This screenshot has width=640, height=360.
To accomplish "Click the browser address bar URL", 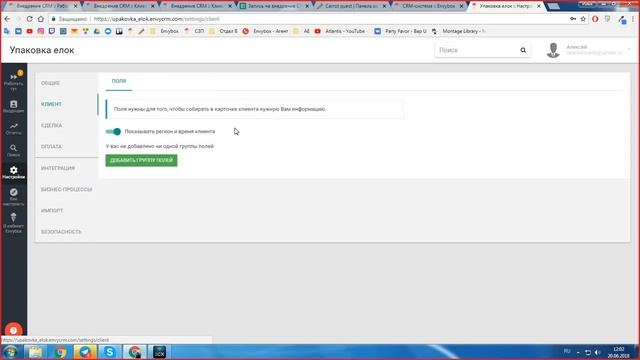I will [157, 19].
